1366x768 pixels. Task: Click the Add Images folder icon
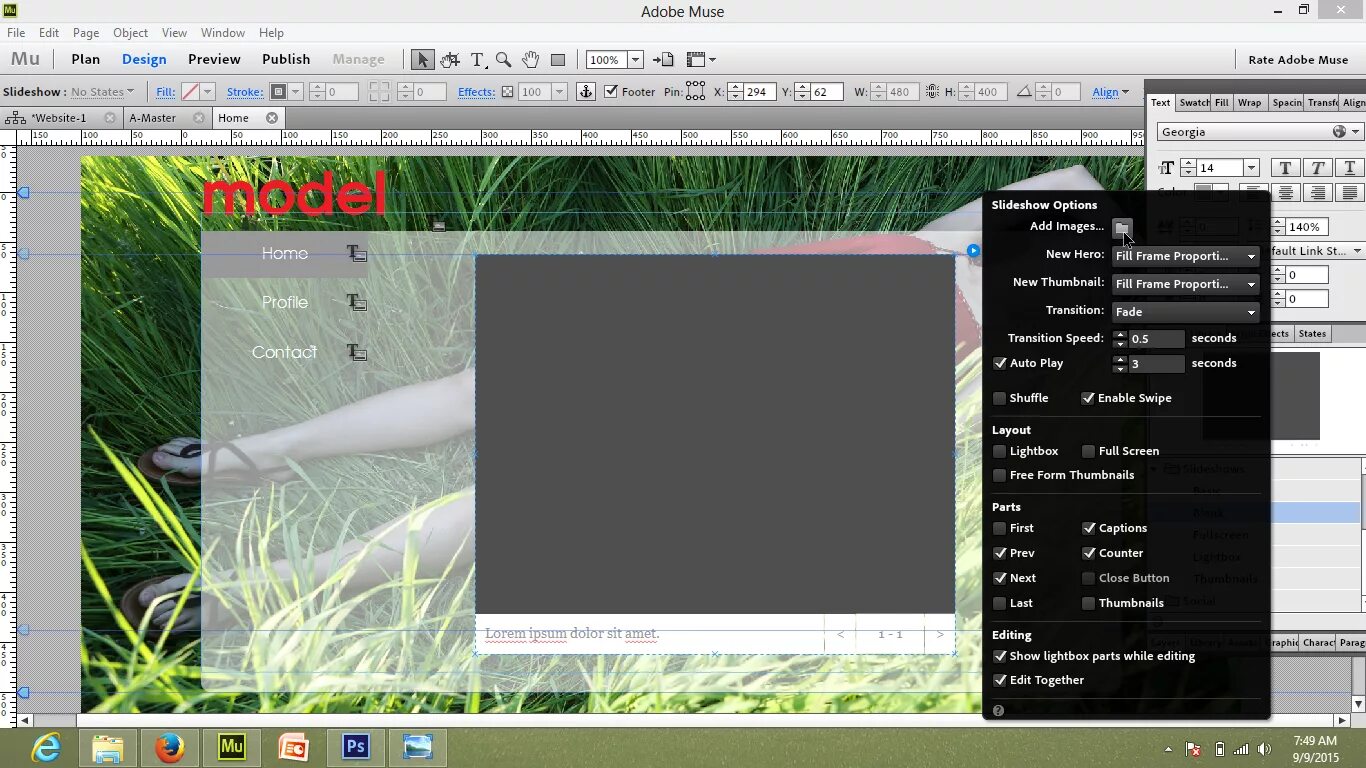coord(1122,227)
